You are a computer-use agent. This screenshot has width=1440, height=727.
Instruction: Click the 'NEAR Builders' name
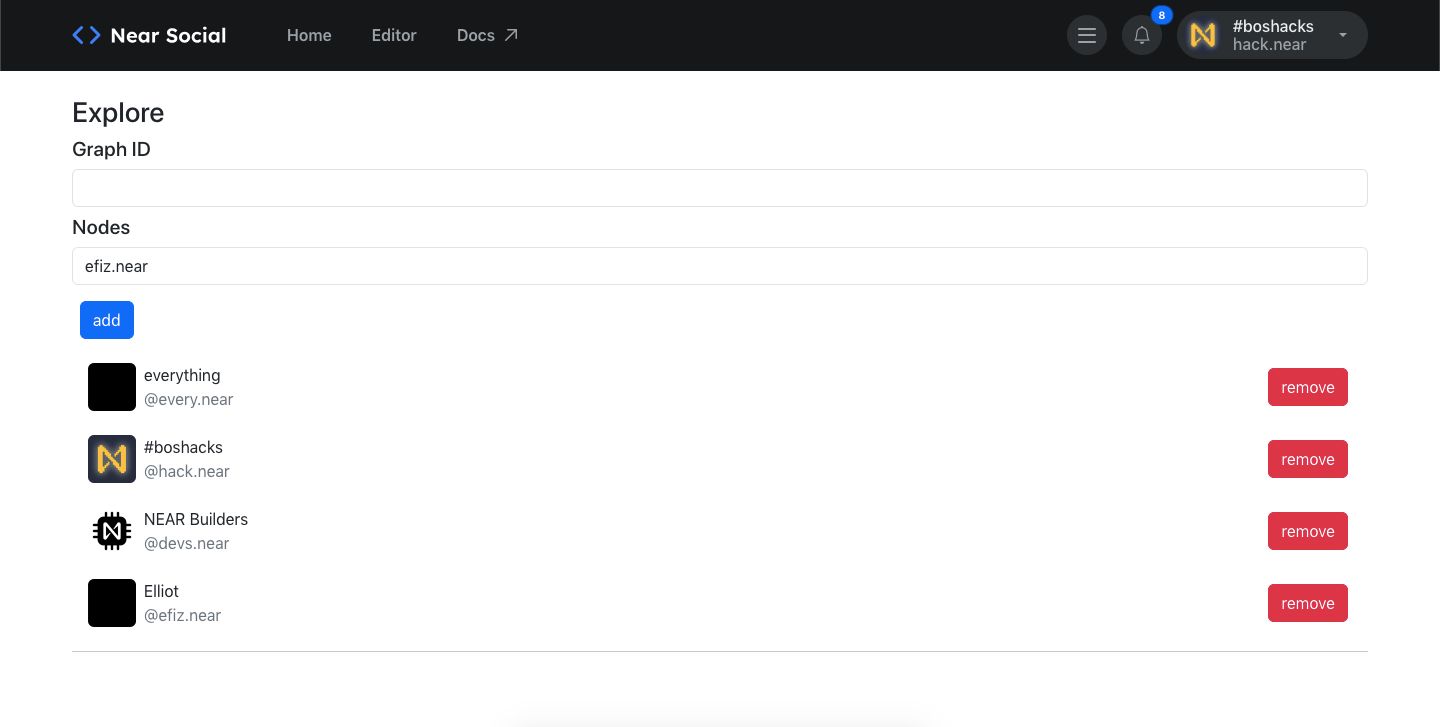pyautogui.click(x=196, y=519)
